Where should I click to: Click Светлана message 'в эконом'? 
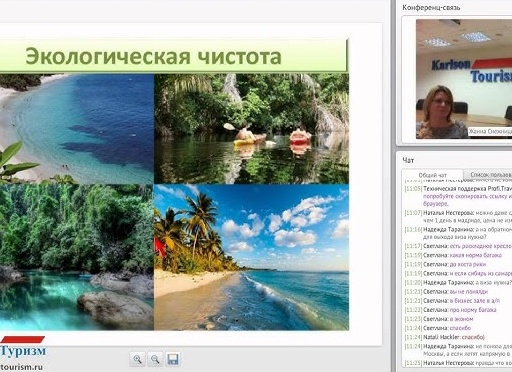coord(439,319)
